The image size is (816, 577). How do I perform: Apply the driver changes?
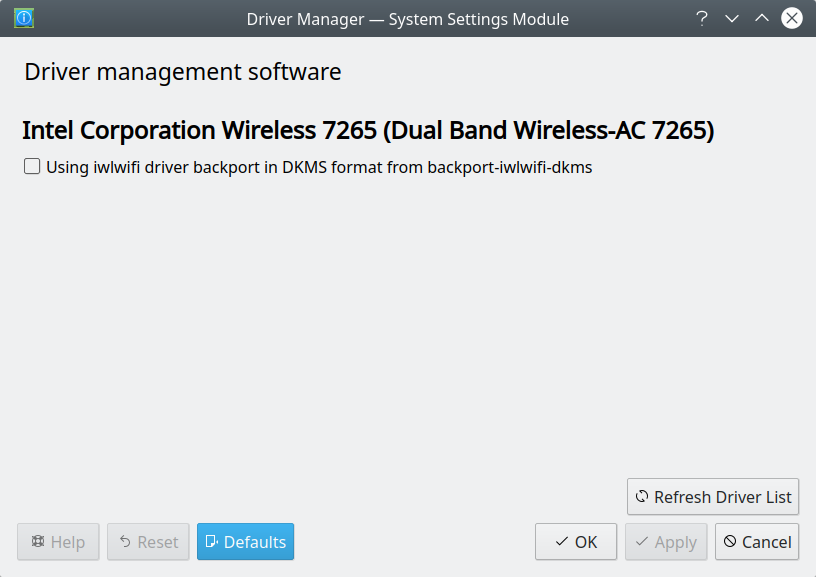tap(666, 541)
